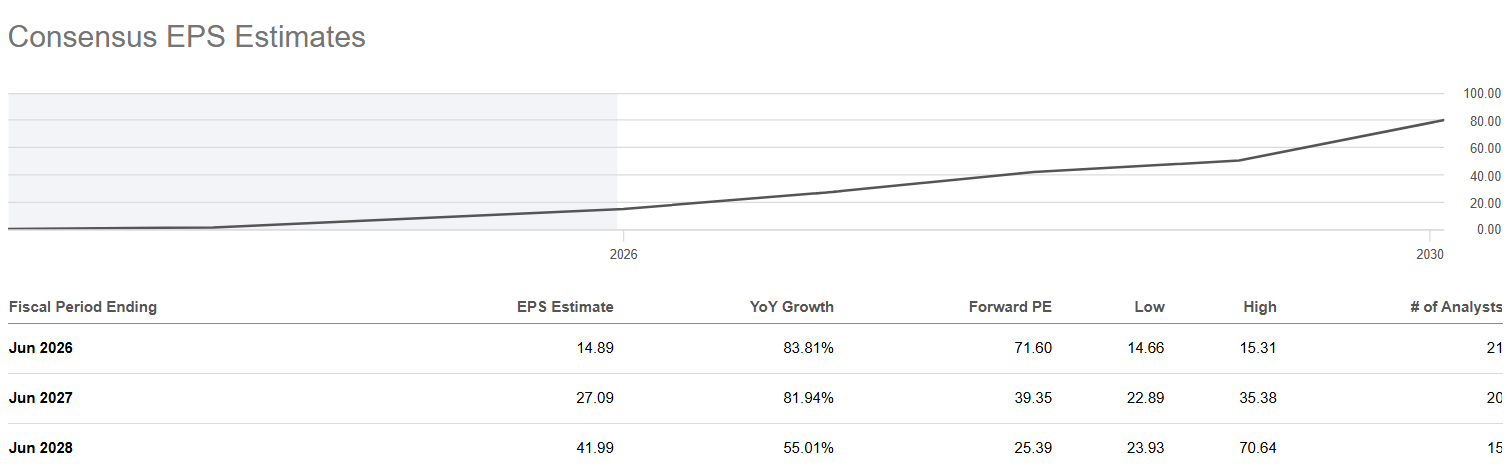Click the 100.00 y-axis label
The image size is (1507, 471).
pyautogui.click(x=1482, y=93)
